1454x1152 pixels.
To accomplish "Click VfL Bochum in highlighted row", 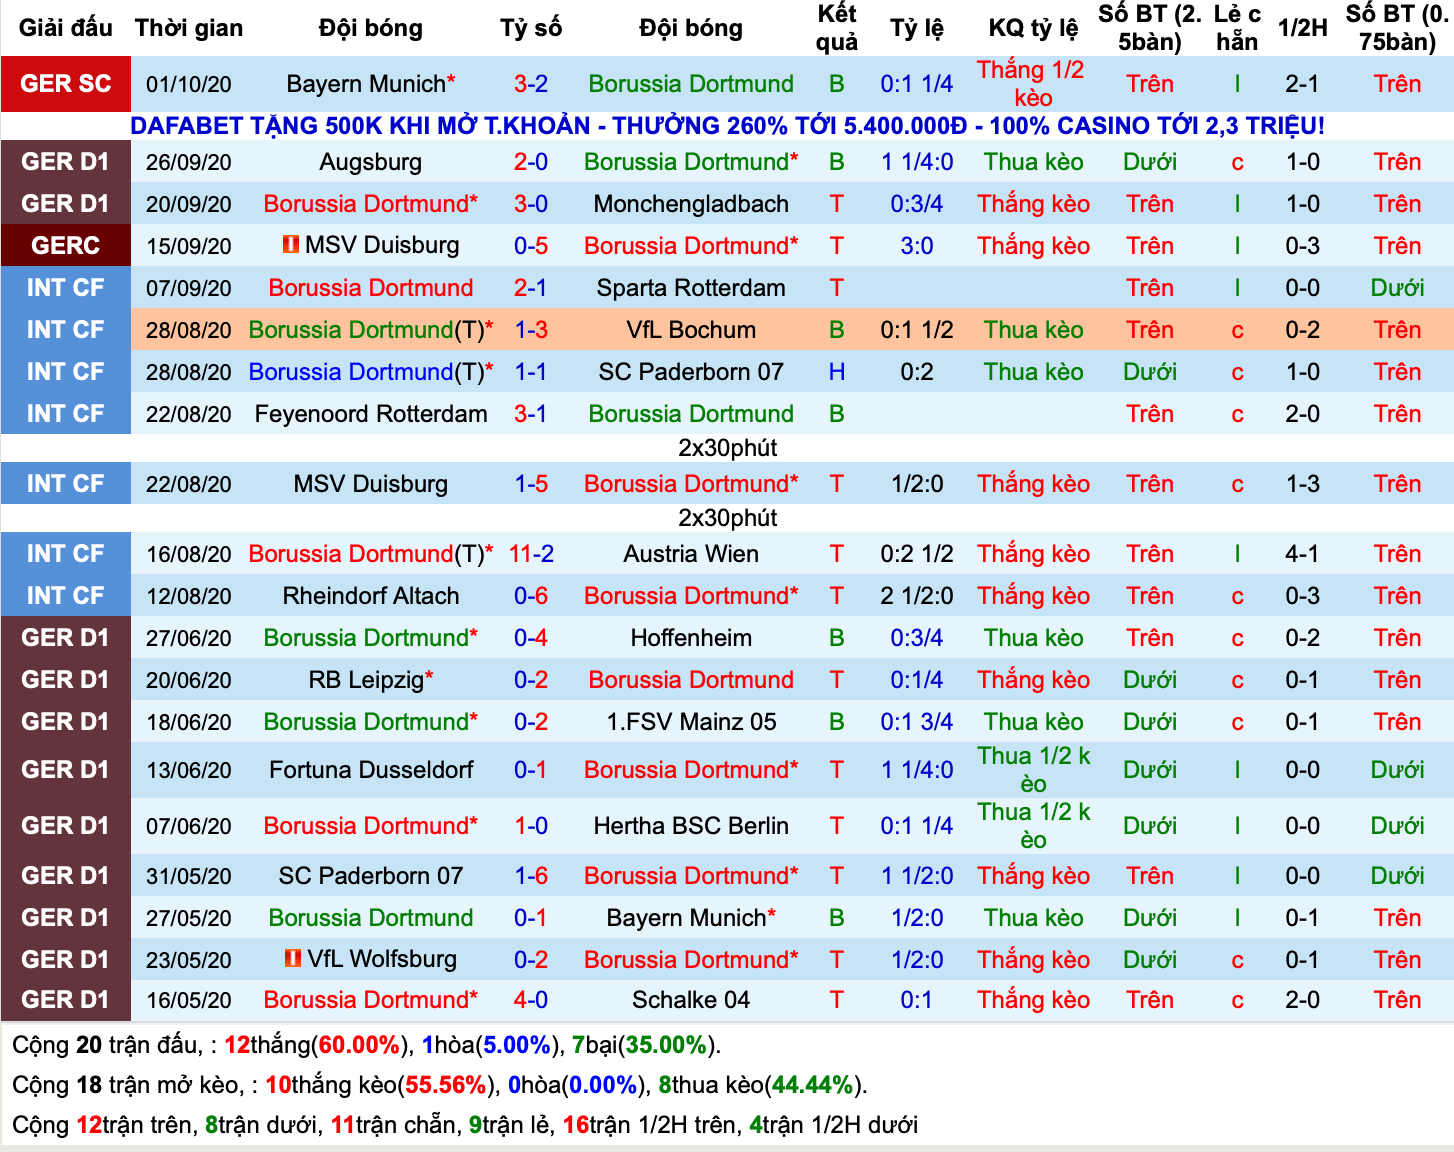I will 691,330.
